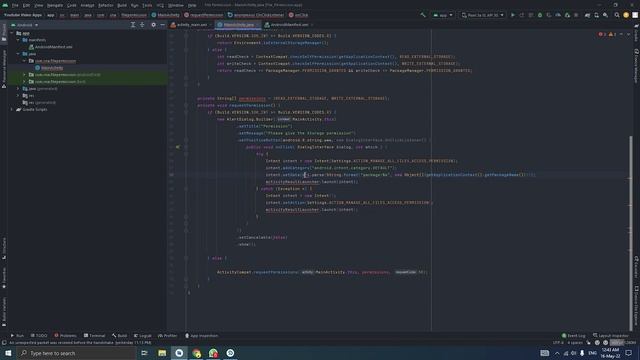
Task: Expand the java (generated) folder node
Action: pos(18,89)
